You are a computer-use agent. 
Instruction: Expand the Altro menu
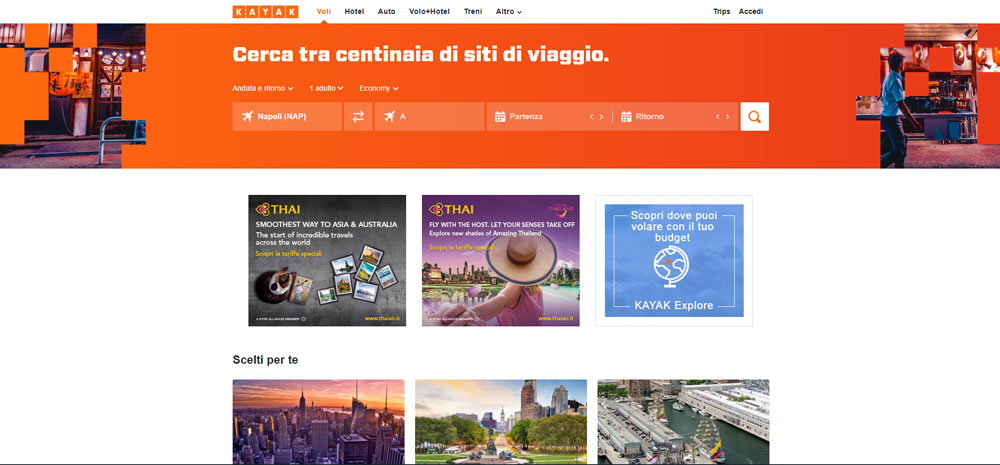pyautogui.click(x=508, y=12)
